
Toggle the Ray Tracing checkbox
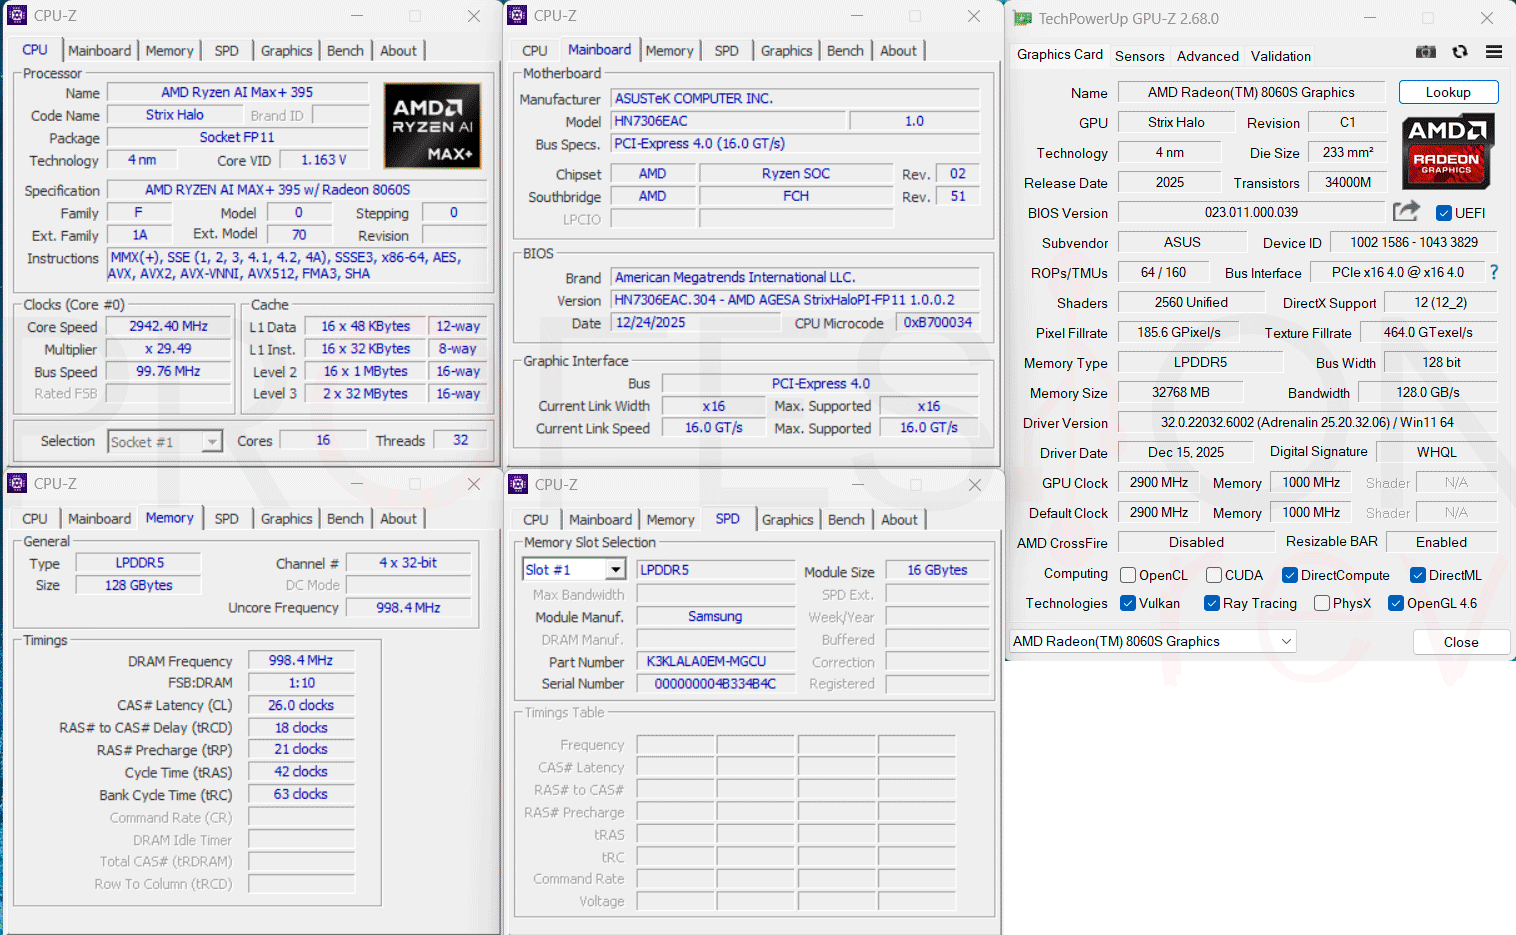point(1212,603)
